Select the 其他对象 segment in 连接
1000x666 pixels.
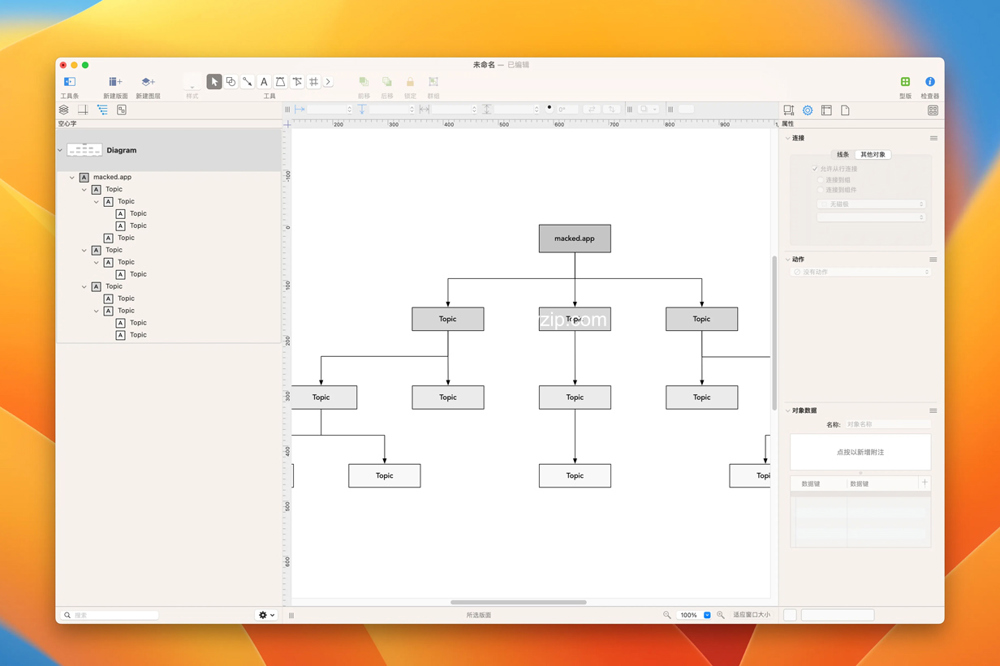[x=873, y=154]
